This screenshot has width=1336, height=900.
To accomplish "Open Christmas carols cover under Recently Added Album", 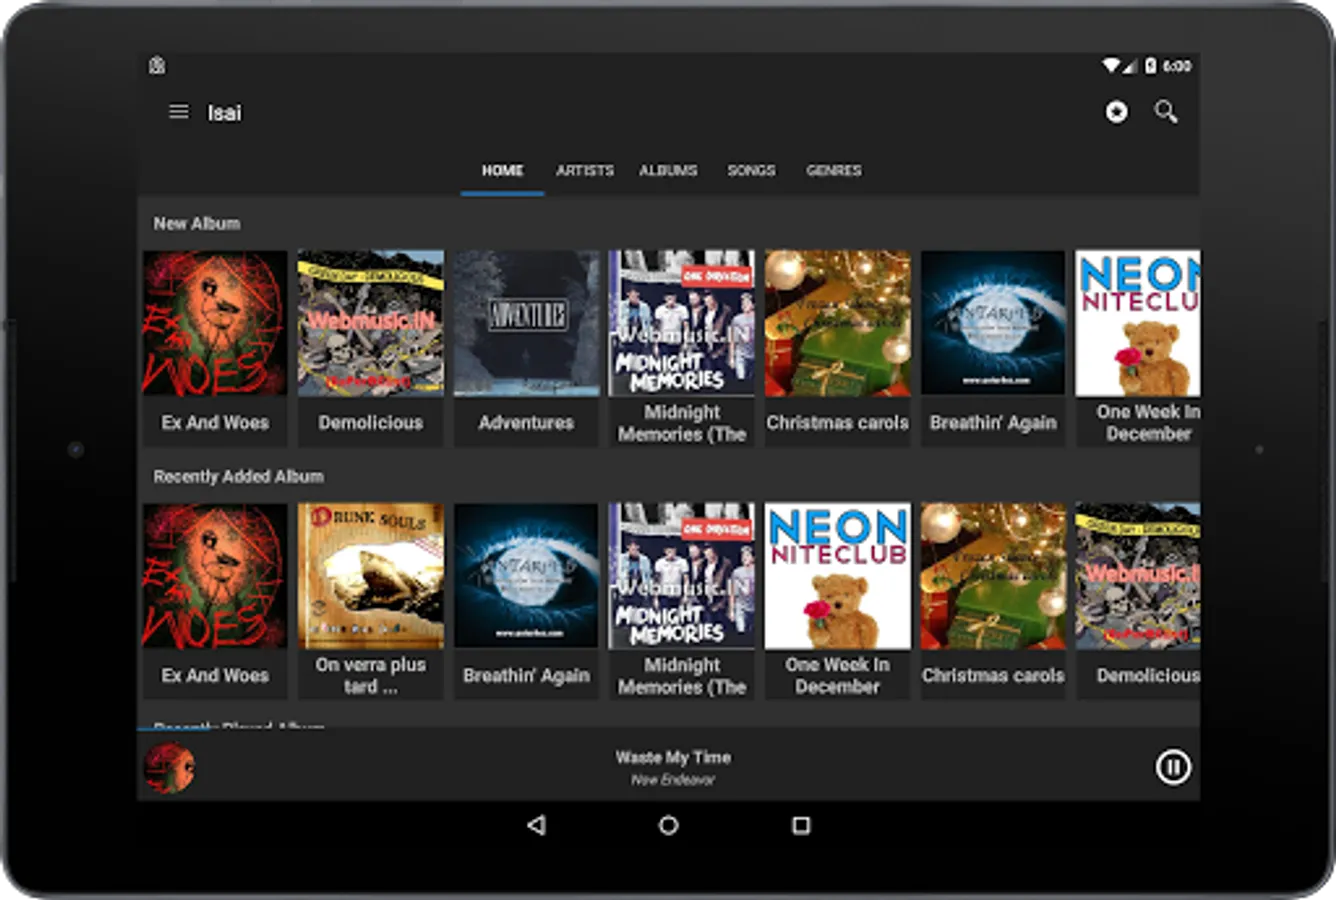I will coord(993,576).
